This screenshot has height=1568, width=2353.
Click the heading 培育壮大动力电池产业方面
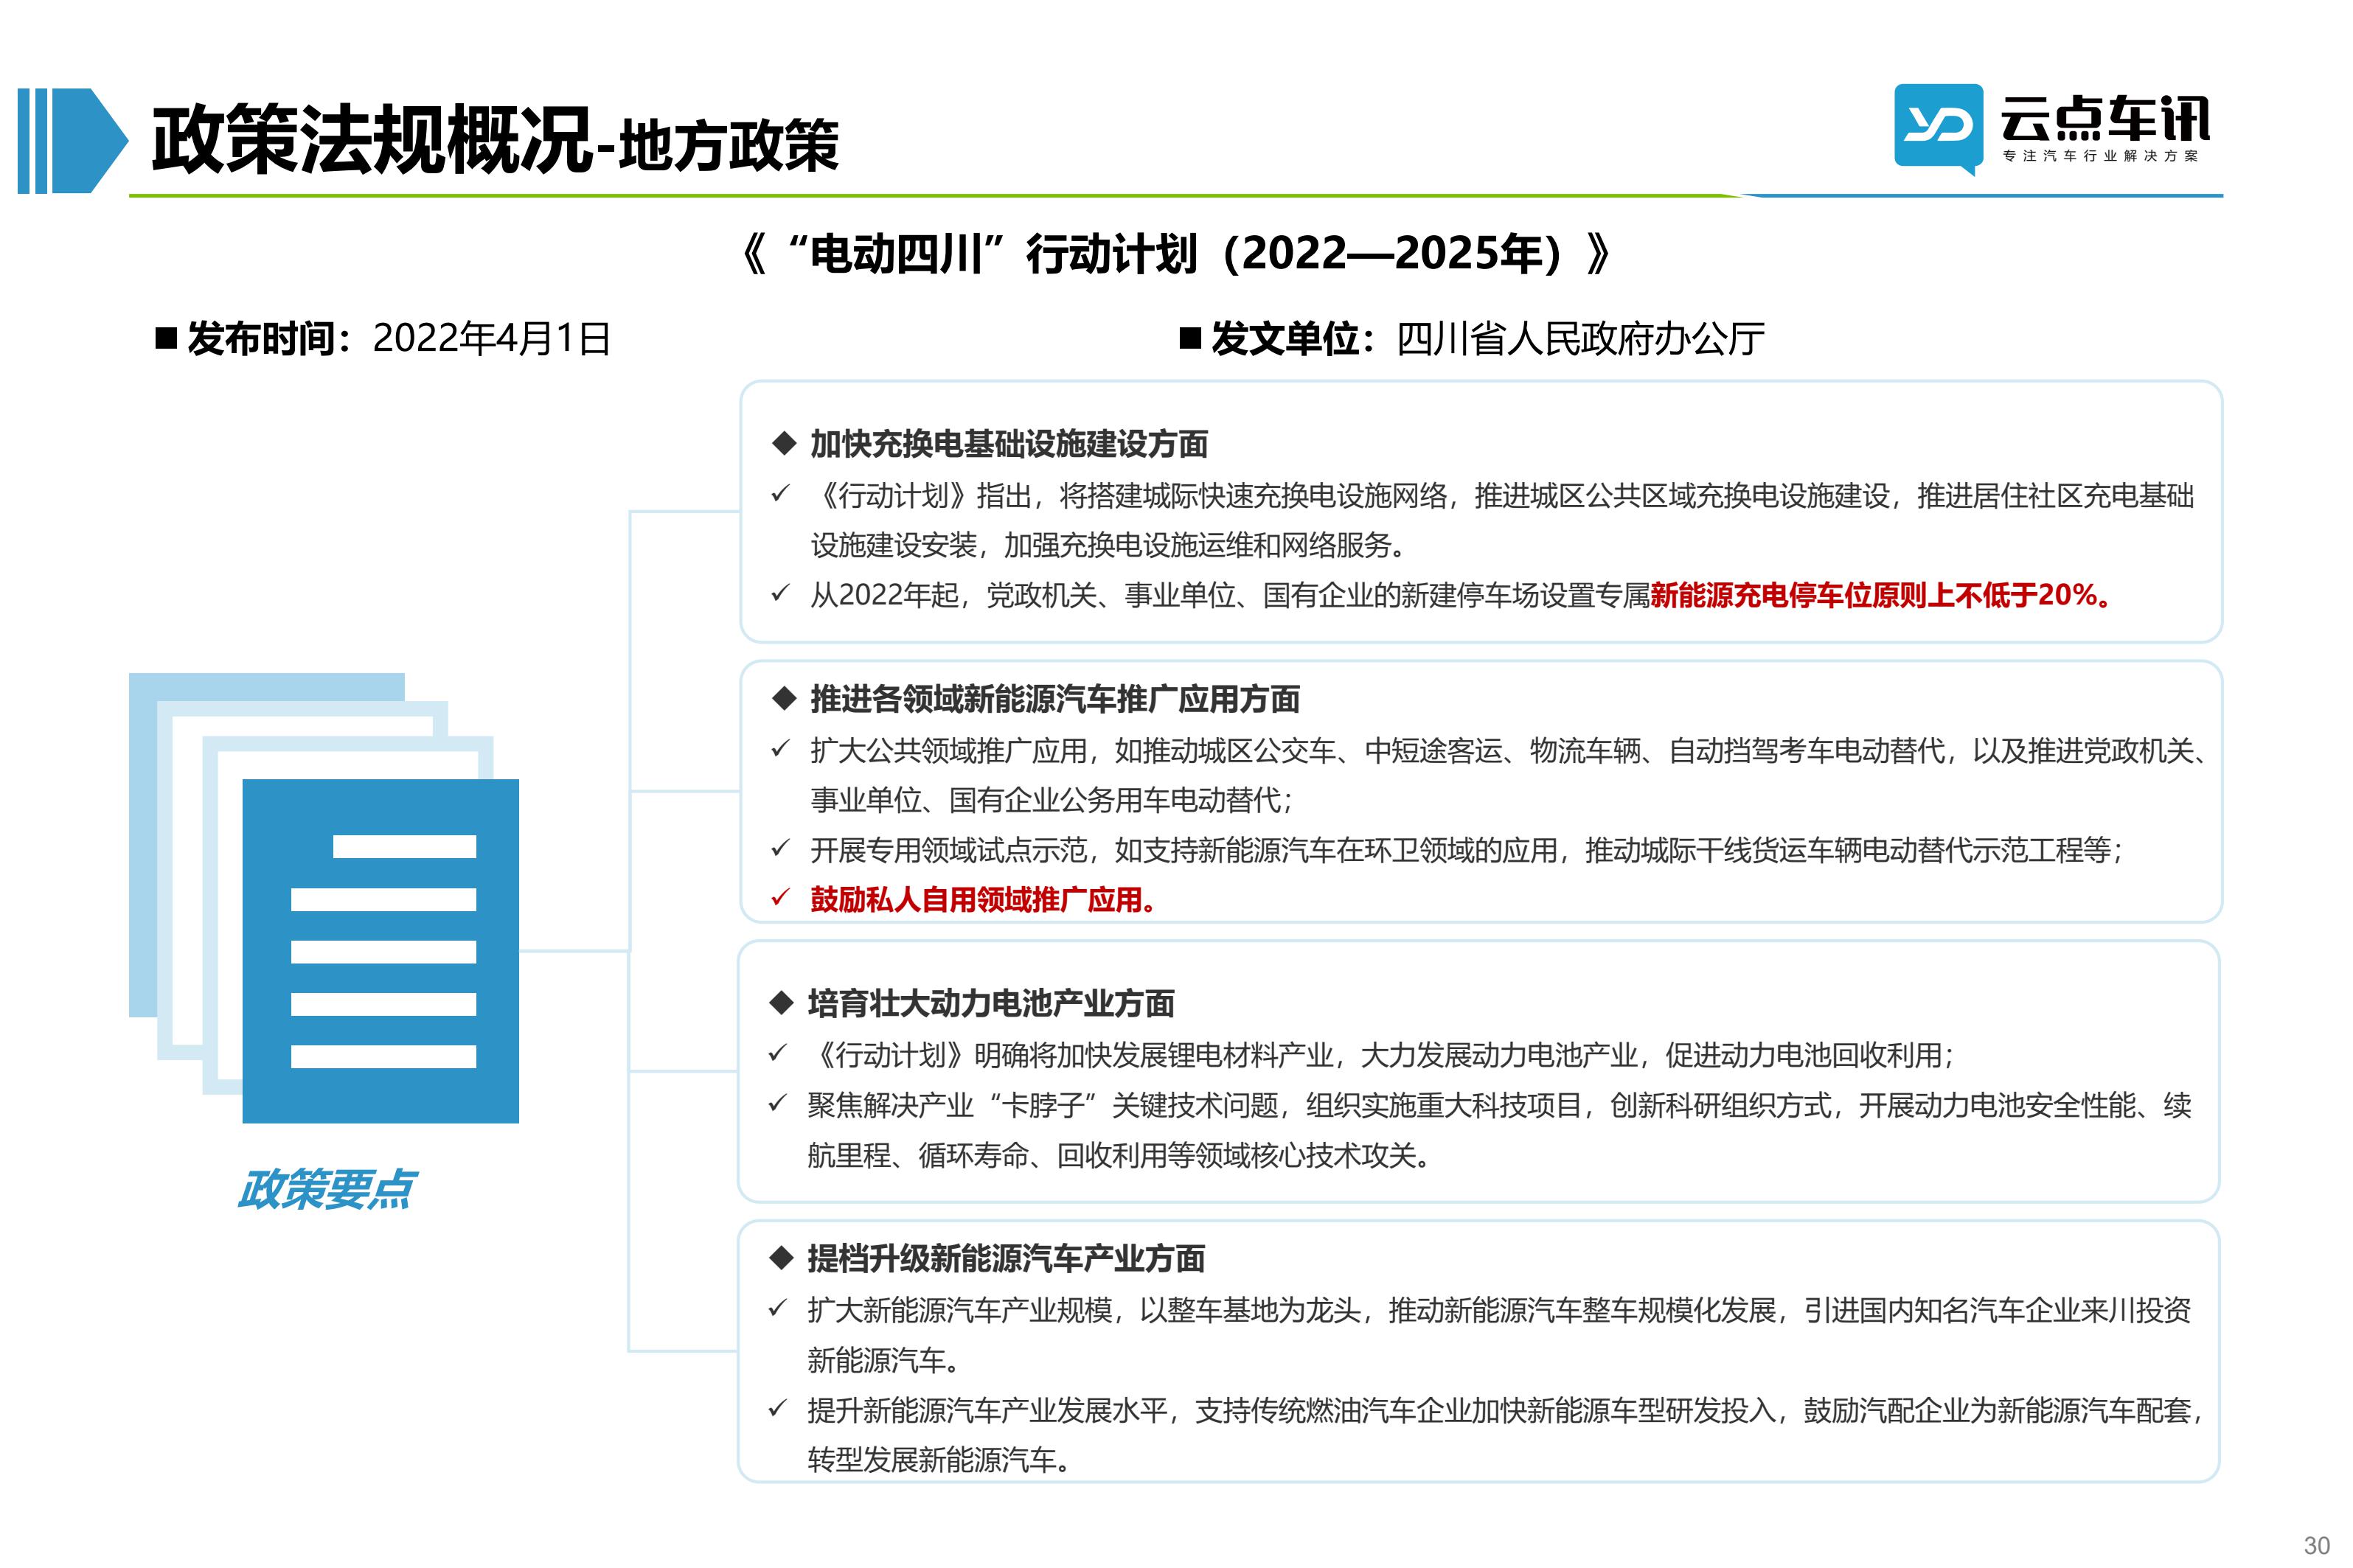[x=991, y=1003]
